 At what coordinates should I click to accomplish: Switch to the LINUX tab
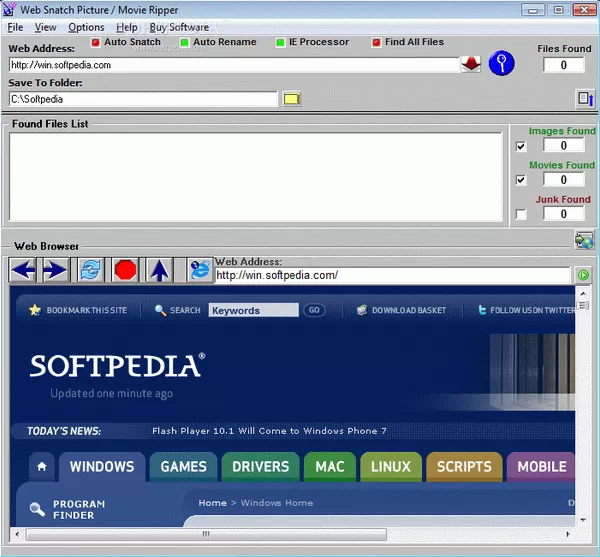tap(391, 466)
